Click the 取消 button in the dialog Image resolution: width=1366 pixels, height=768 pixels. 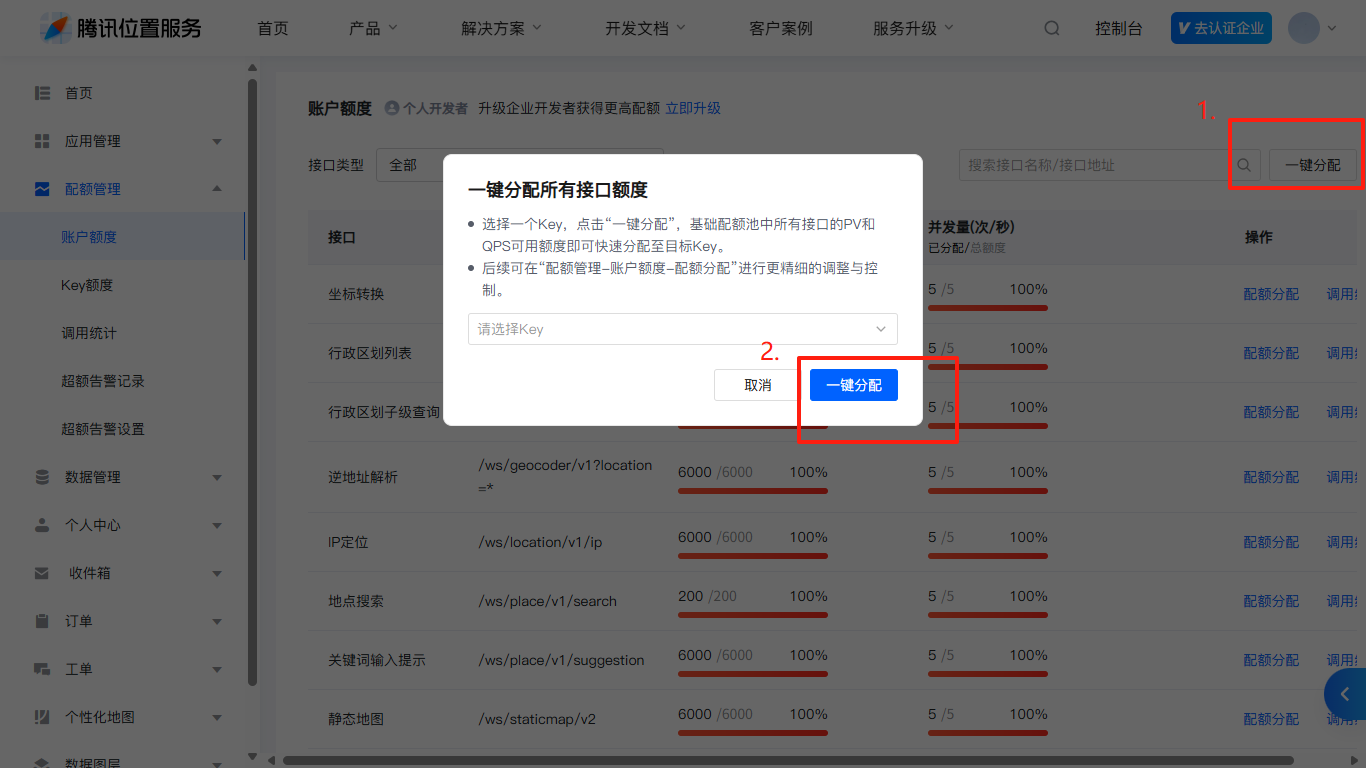pyautogui.click(x=757, y=385)
